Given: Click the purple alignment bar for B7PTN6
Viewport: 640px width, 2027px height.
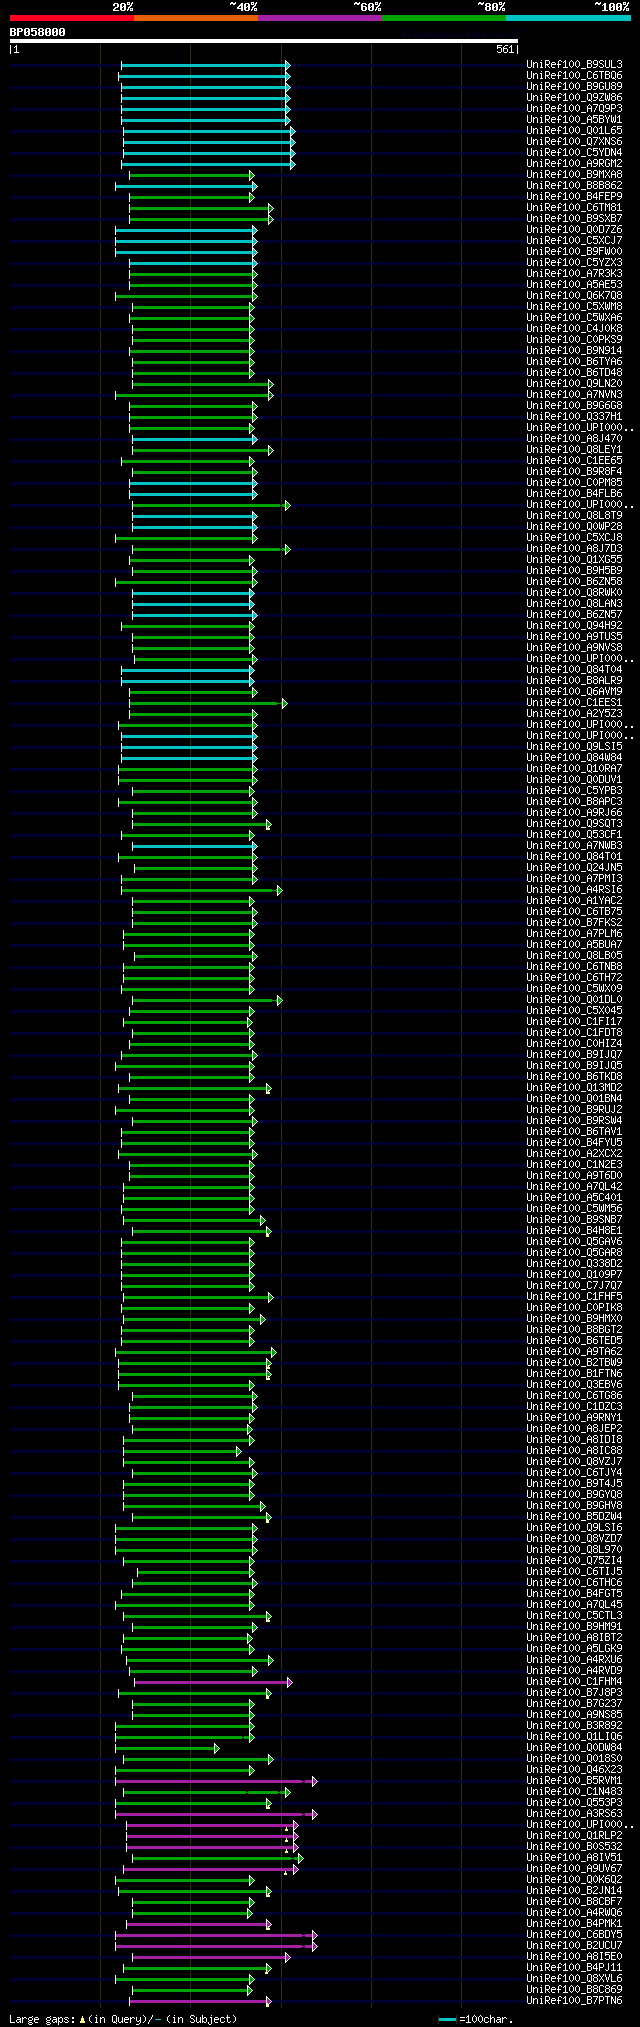Looking at the screenshot, I should [200, 2001].
